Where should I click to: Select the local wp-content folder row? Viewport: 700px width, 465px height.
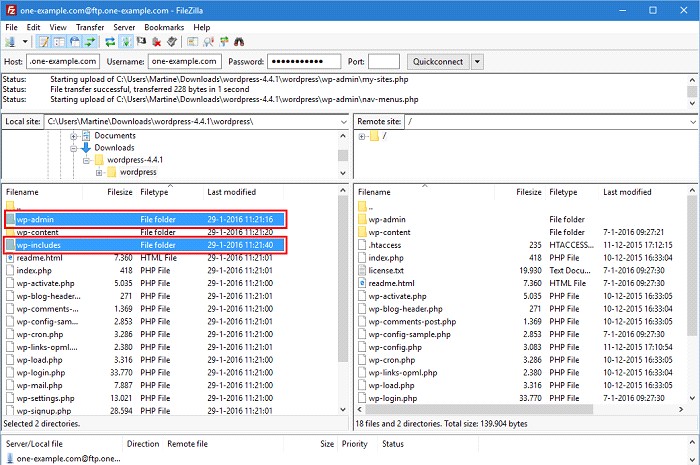click(x=146, y=232)
